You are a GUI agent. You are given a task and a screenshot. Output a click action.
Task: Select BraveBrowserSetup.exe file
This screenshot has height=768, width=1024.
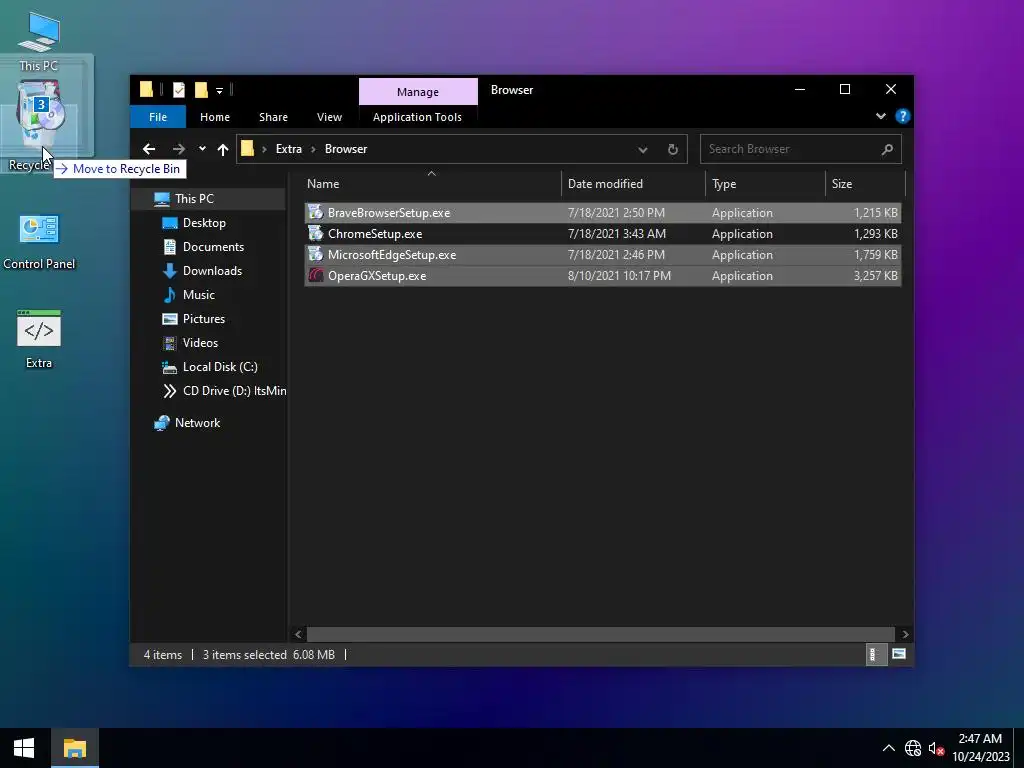602,213
